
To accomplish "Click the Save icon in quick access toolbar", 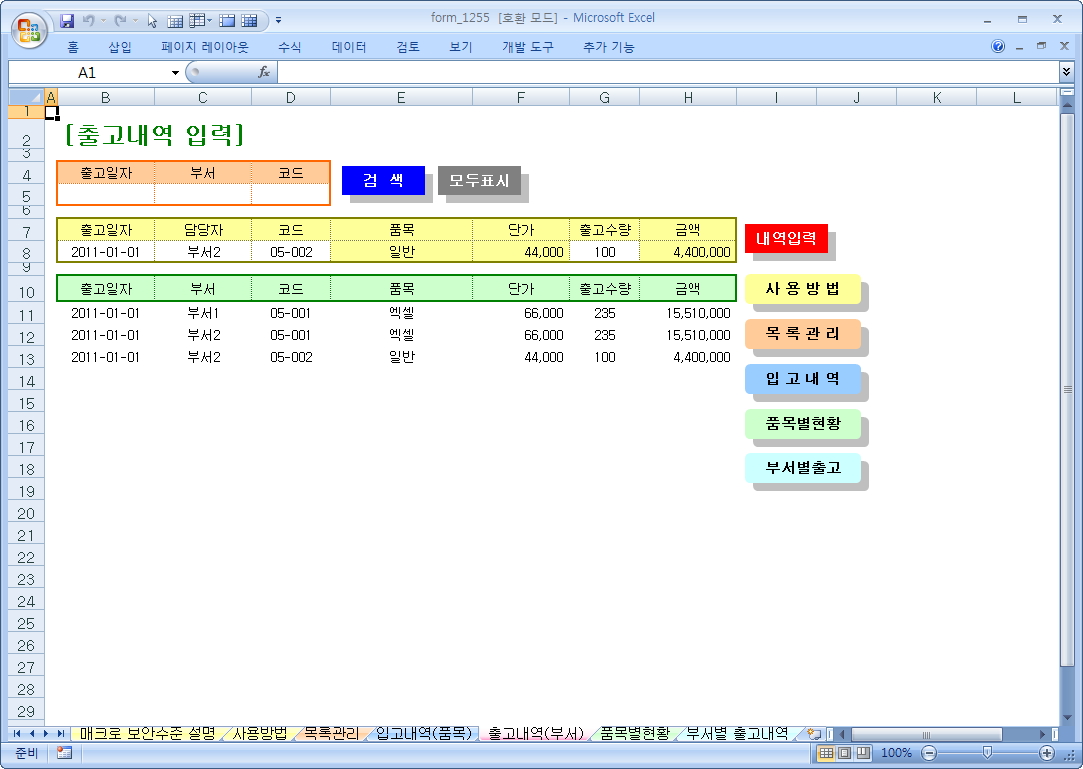I will coord(68,20).
